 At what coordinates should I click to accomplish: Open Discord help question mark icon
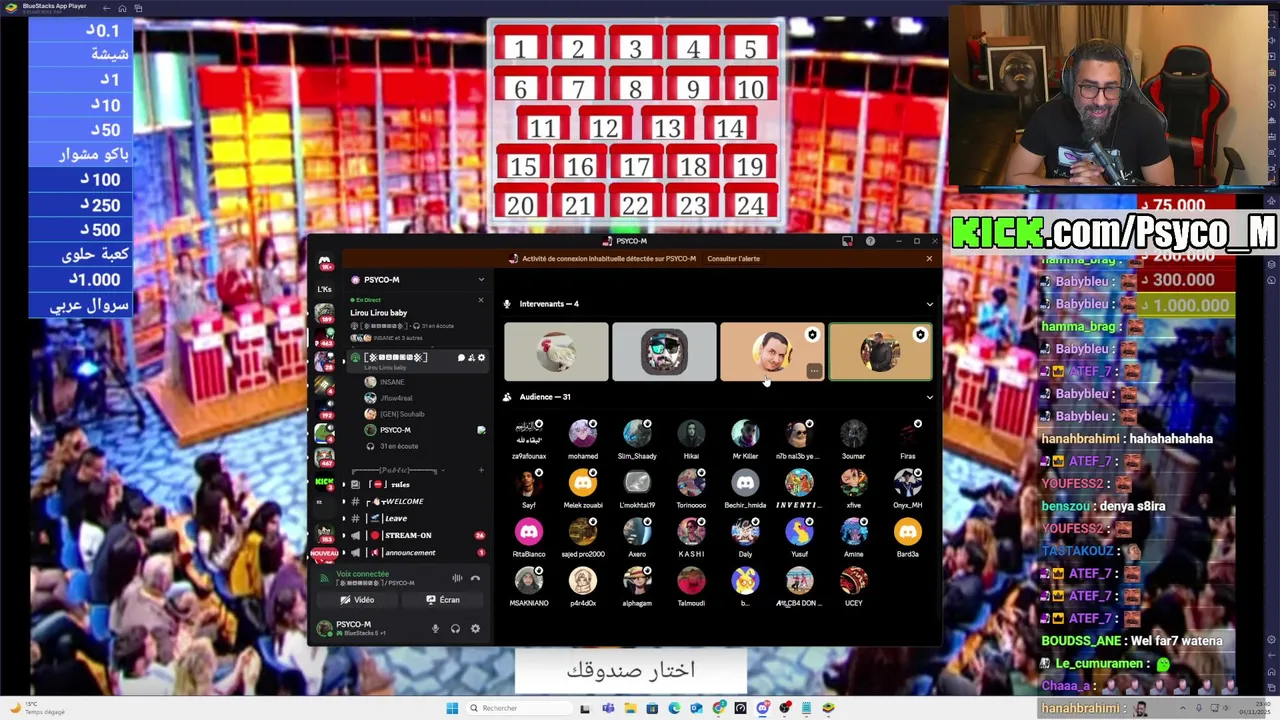click(870, 241)
